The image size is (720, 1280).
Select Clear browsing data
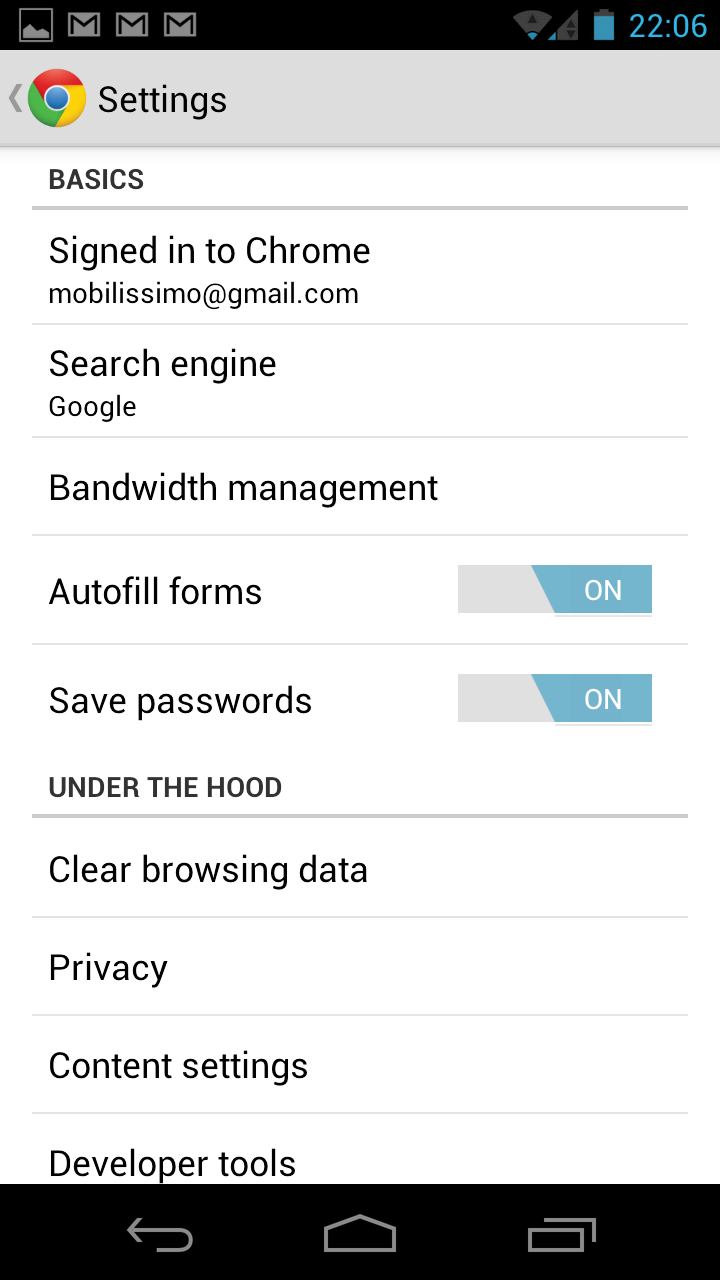[360, 869]
